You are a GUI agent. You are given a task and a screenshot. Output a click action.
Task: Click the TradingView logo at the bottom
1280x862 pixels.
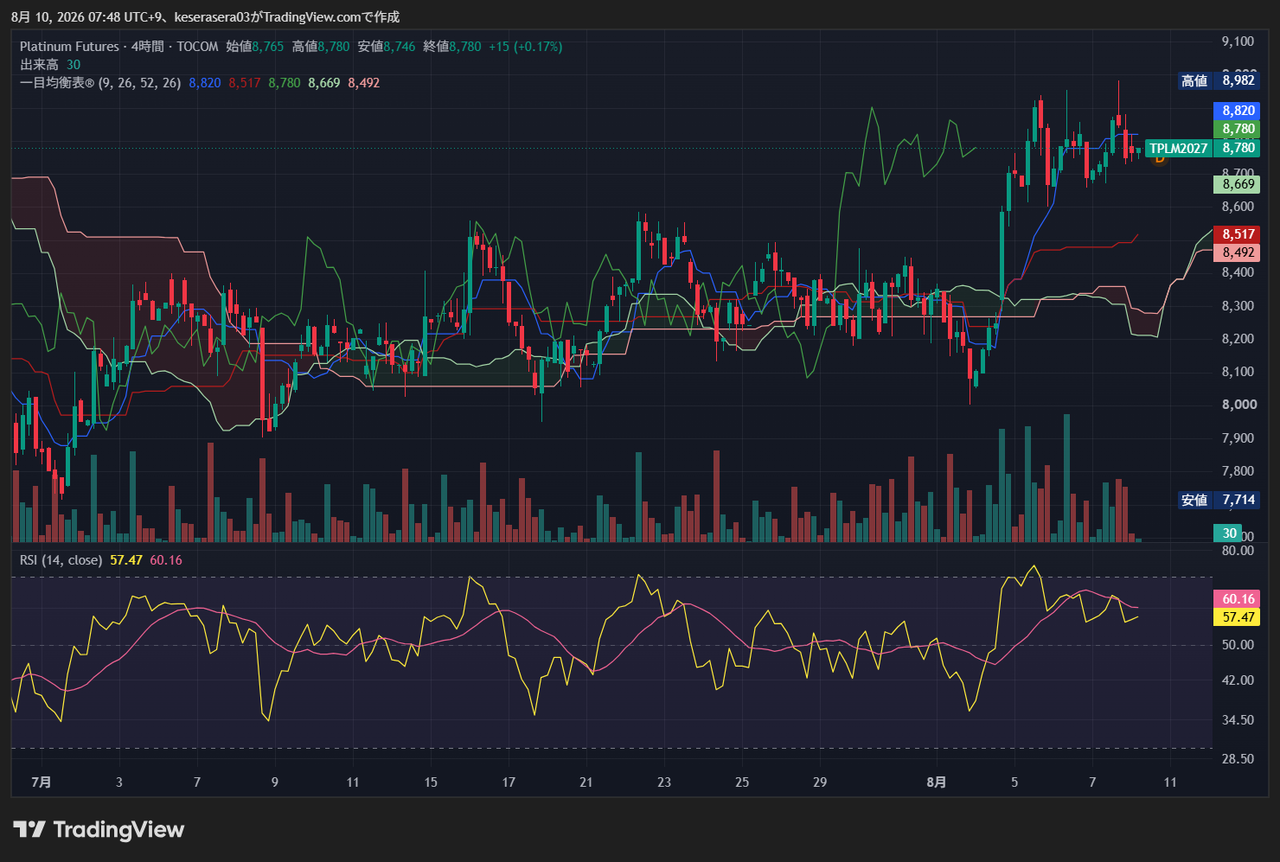click(99, 830)
